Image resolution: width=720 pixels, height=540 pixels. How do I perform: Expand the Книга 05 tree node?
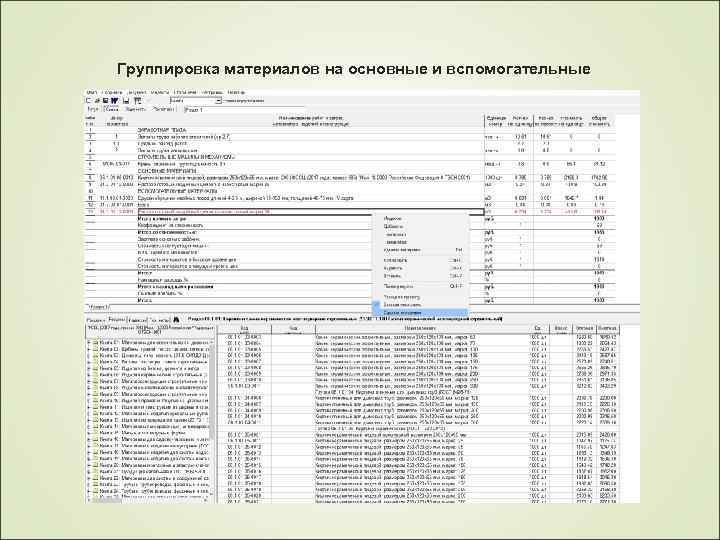[x=89, y=369]
